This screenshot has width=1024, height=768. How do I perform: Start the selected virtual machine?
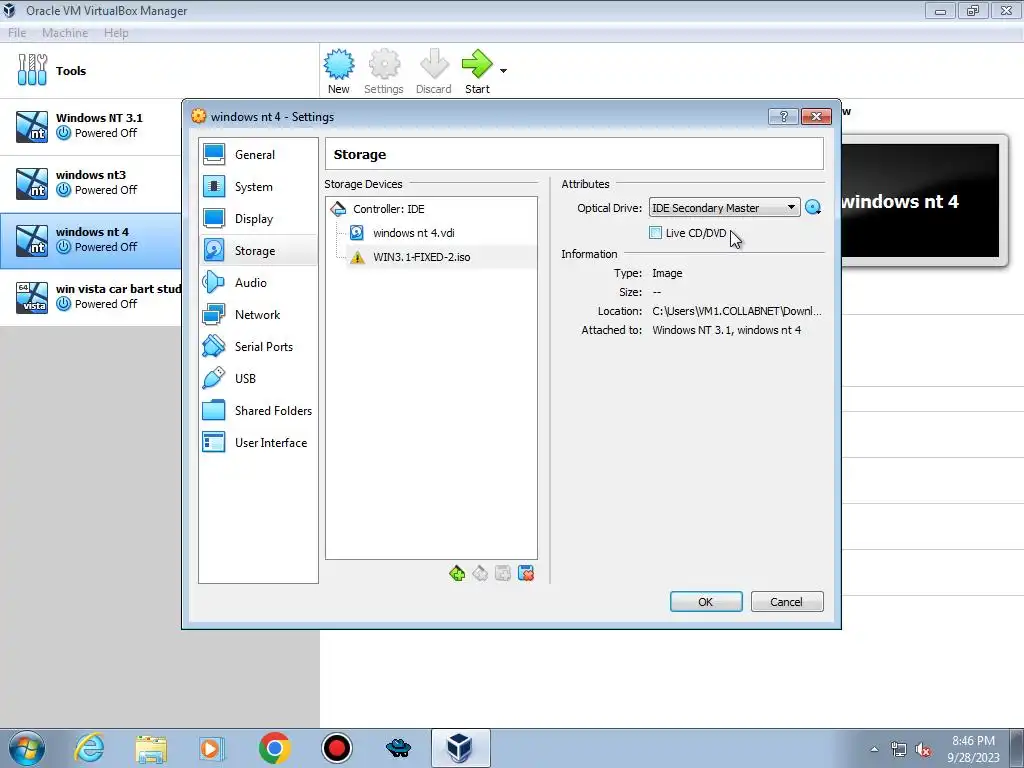coord(477,72)
